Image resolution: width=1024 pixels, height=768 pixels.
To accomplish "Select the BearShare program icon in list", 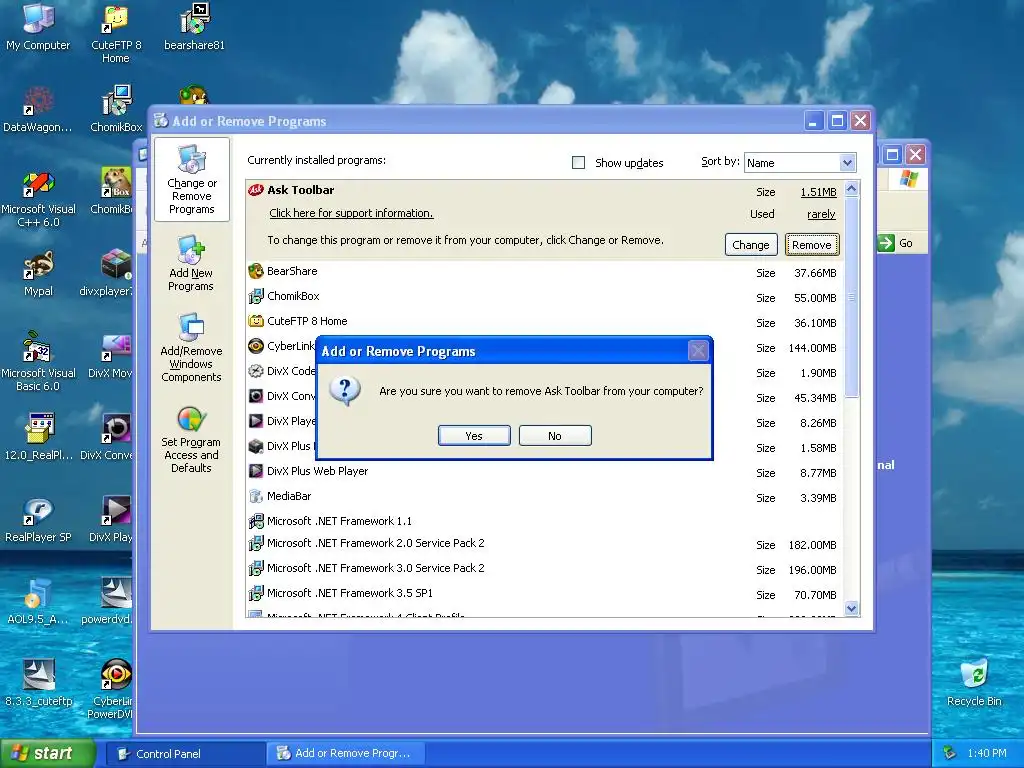I will point(255,271).
